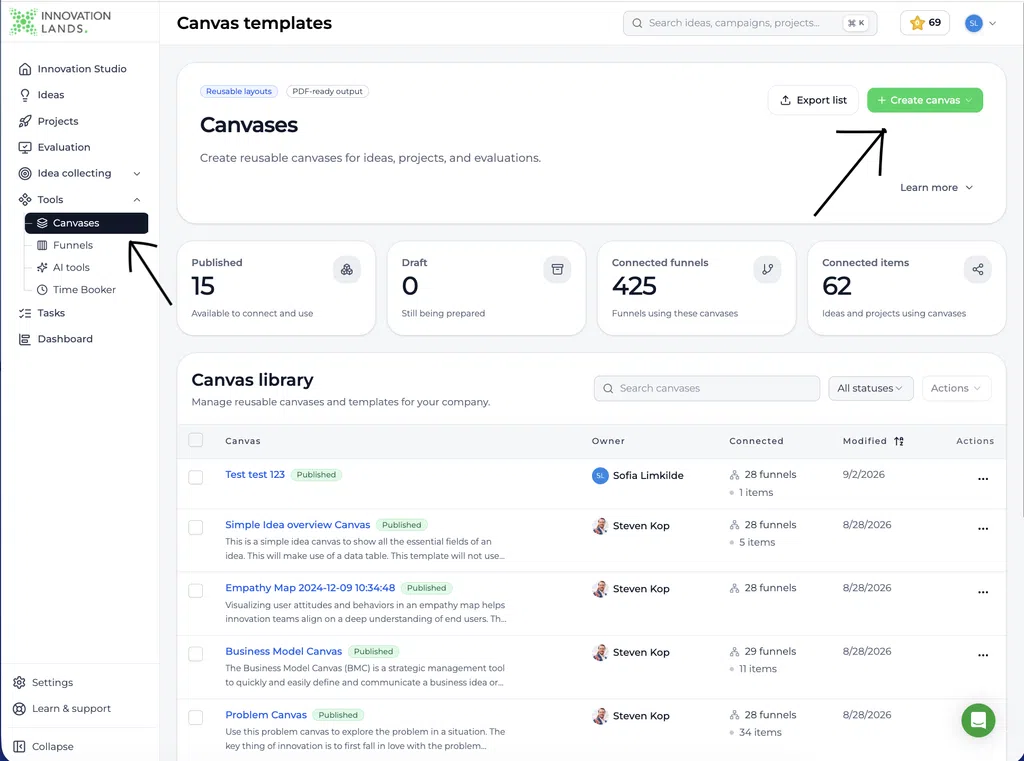Open the All statuses filter dropdown

click(871, 388)
